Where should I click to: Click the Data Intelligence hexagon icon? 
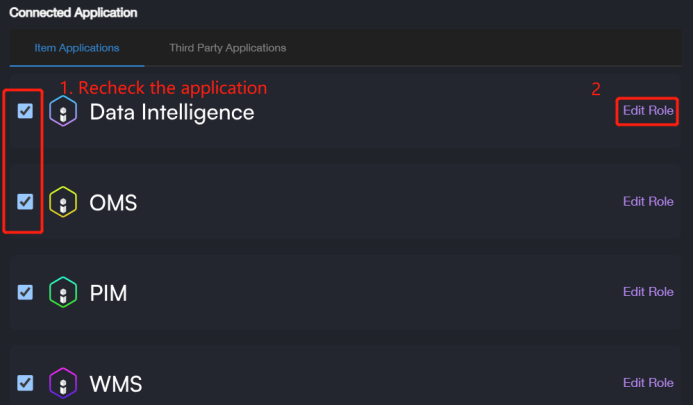tap(63, 112)
